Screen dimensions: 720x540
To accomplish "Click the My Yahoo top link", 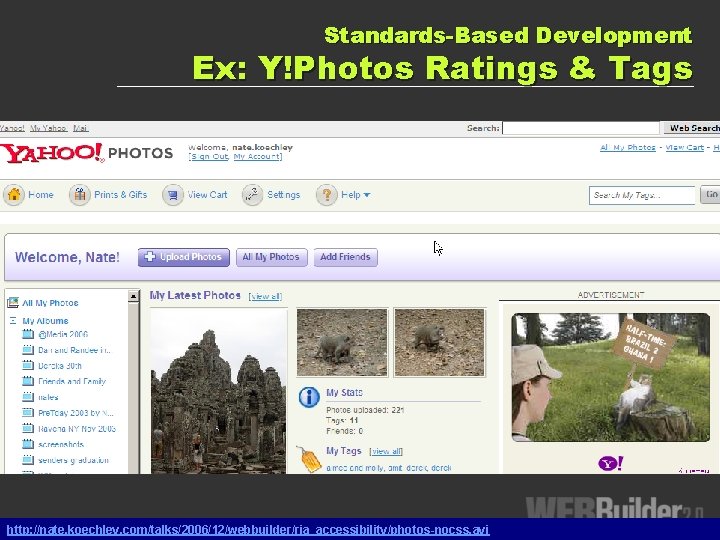I will [48, 128].
